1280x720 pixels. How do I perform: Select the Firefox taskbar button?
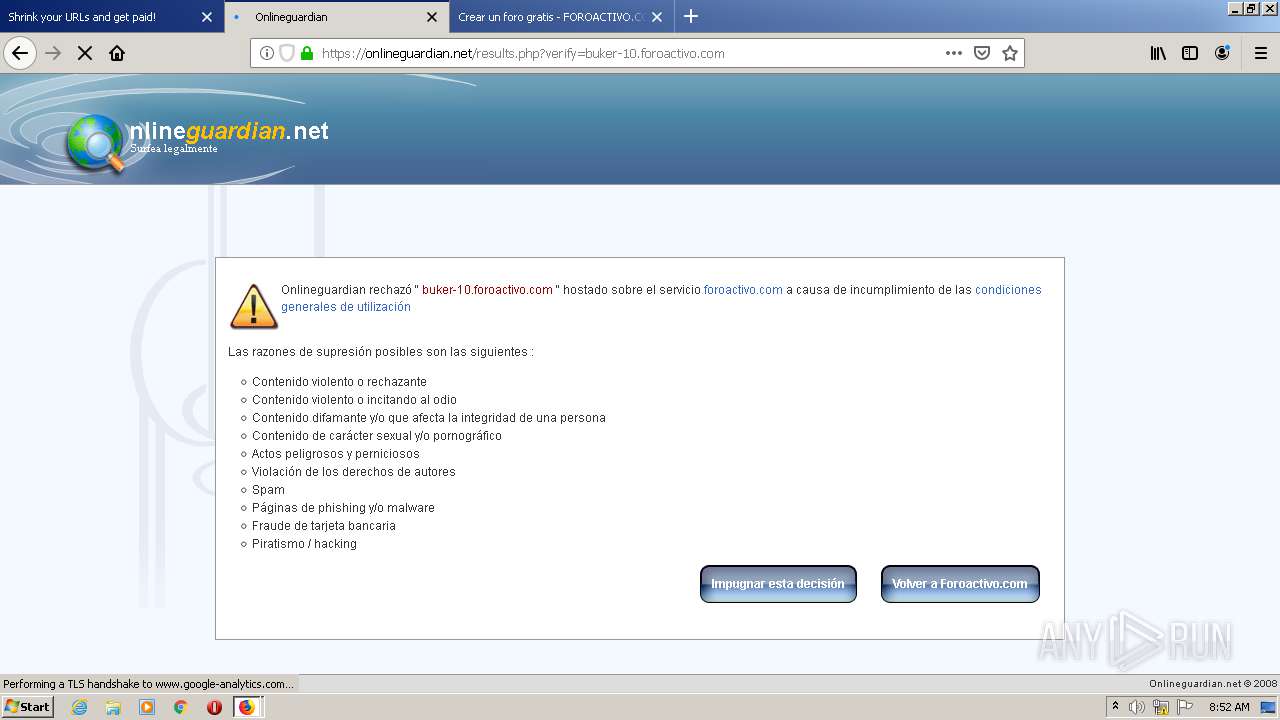coord(247,707)
